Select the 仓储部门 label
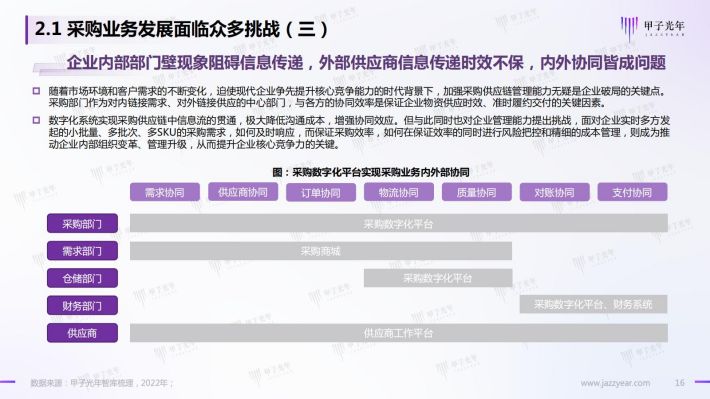 point(82,278)
